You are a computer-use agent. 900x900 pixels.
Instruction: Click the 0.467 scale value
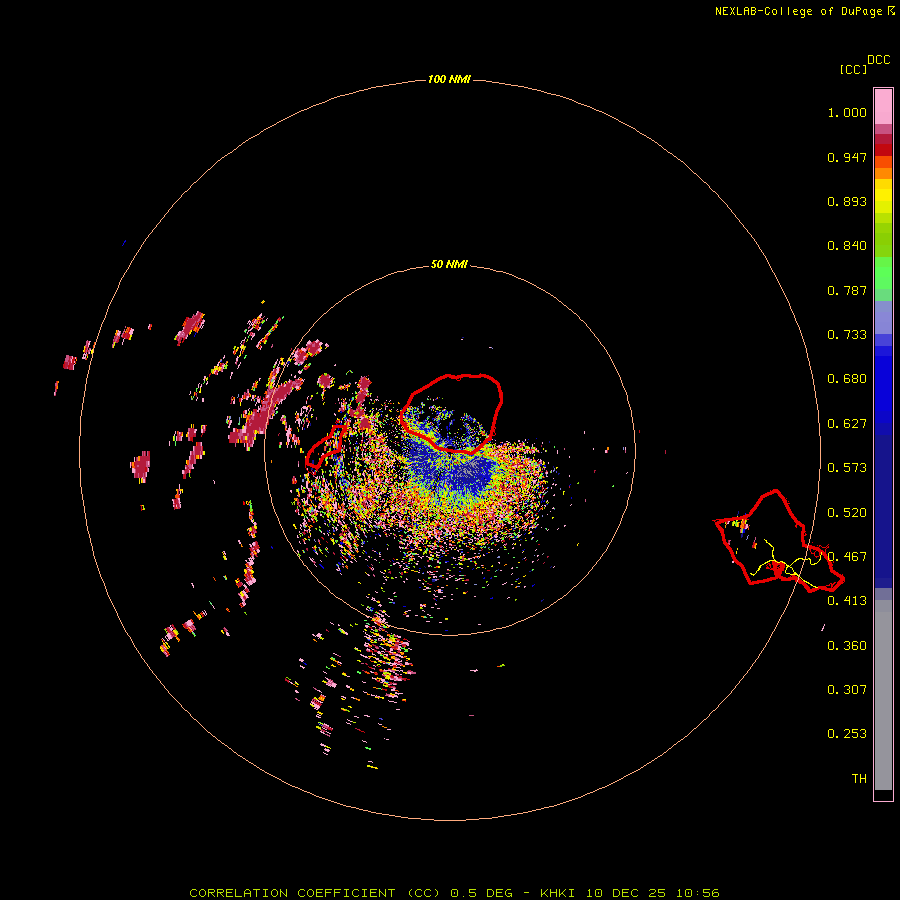coord(847,557)
